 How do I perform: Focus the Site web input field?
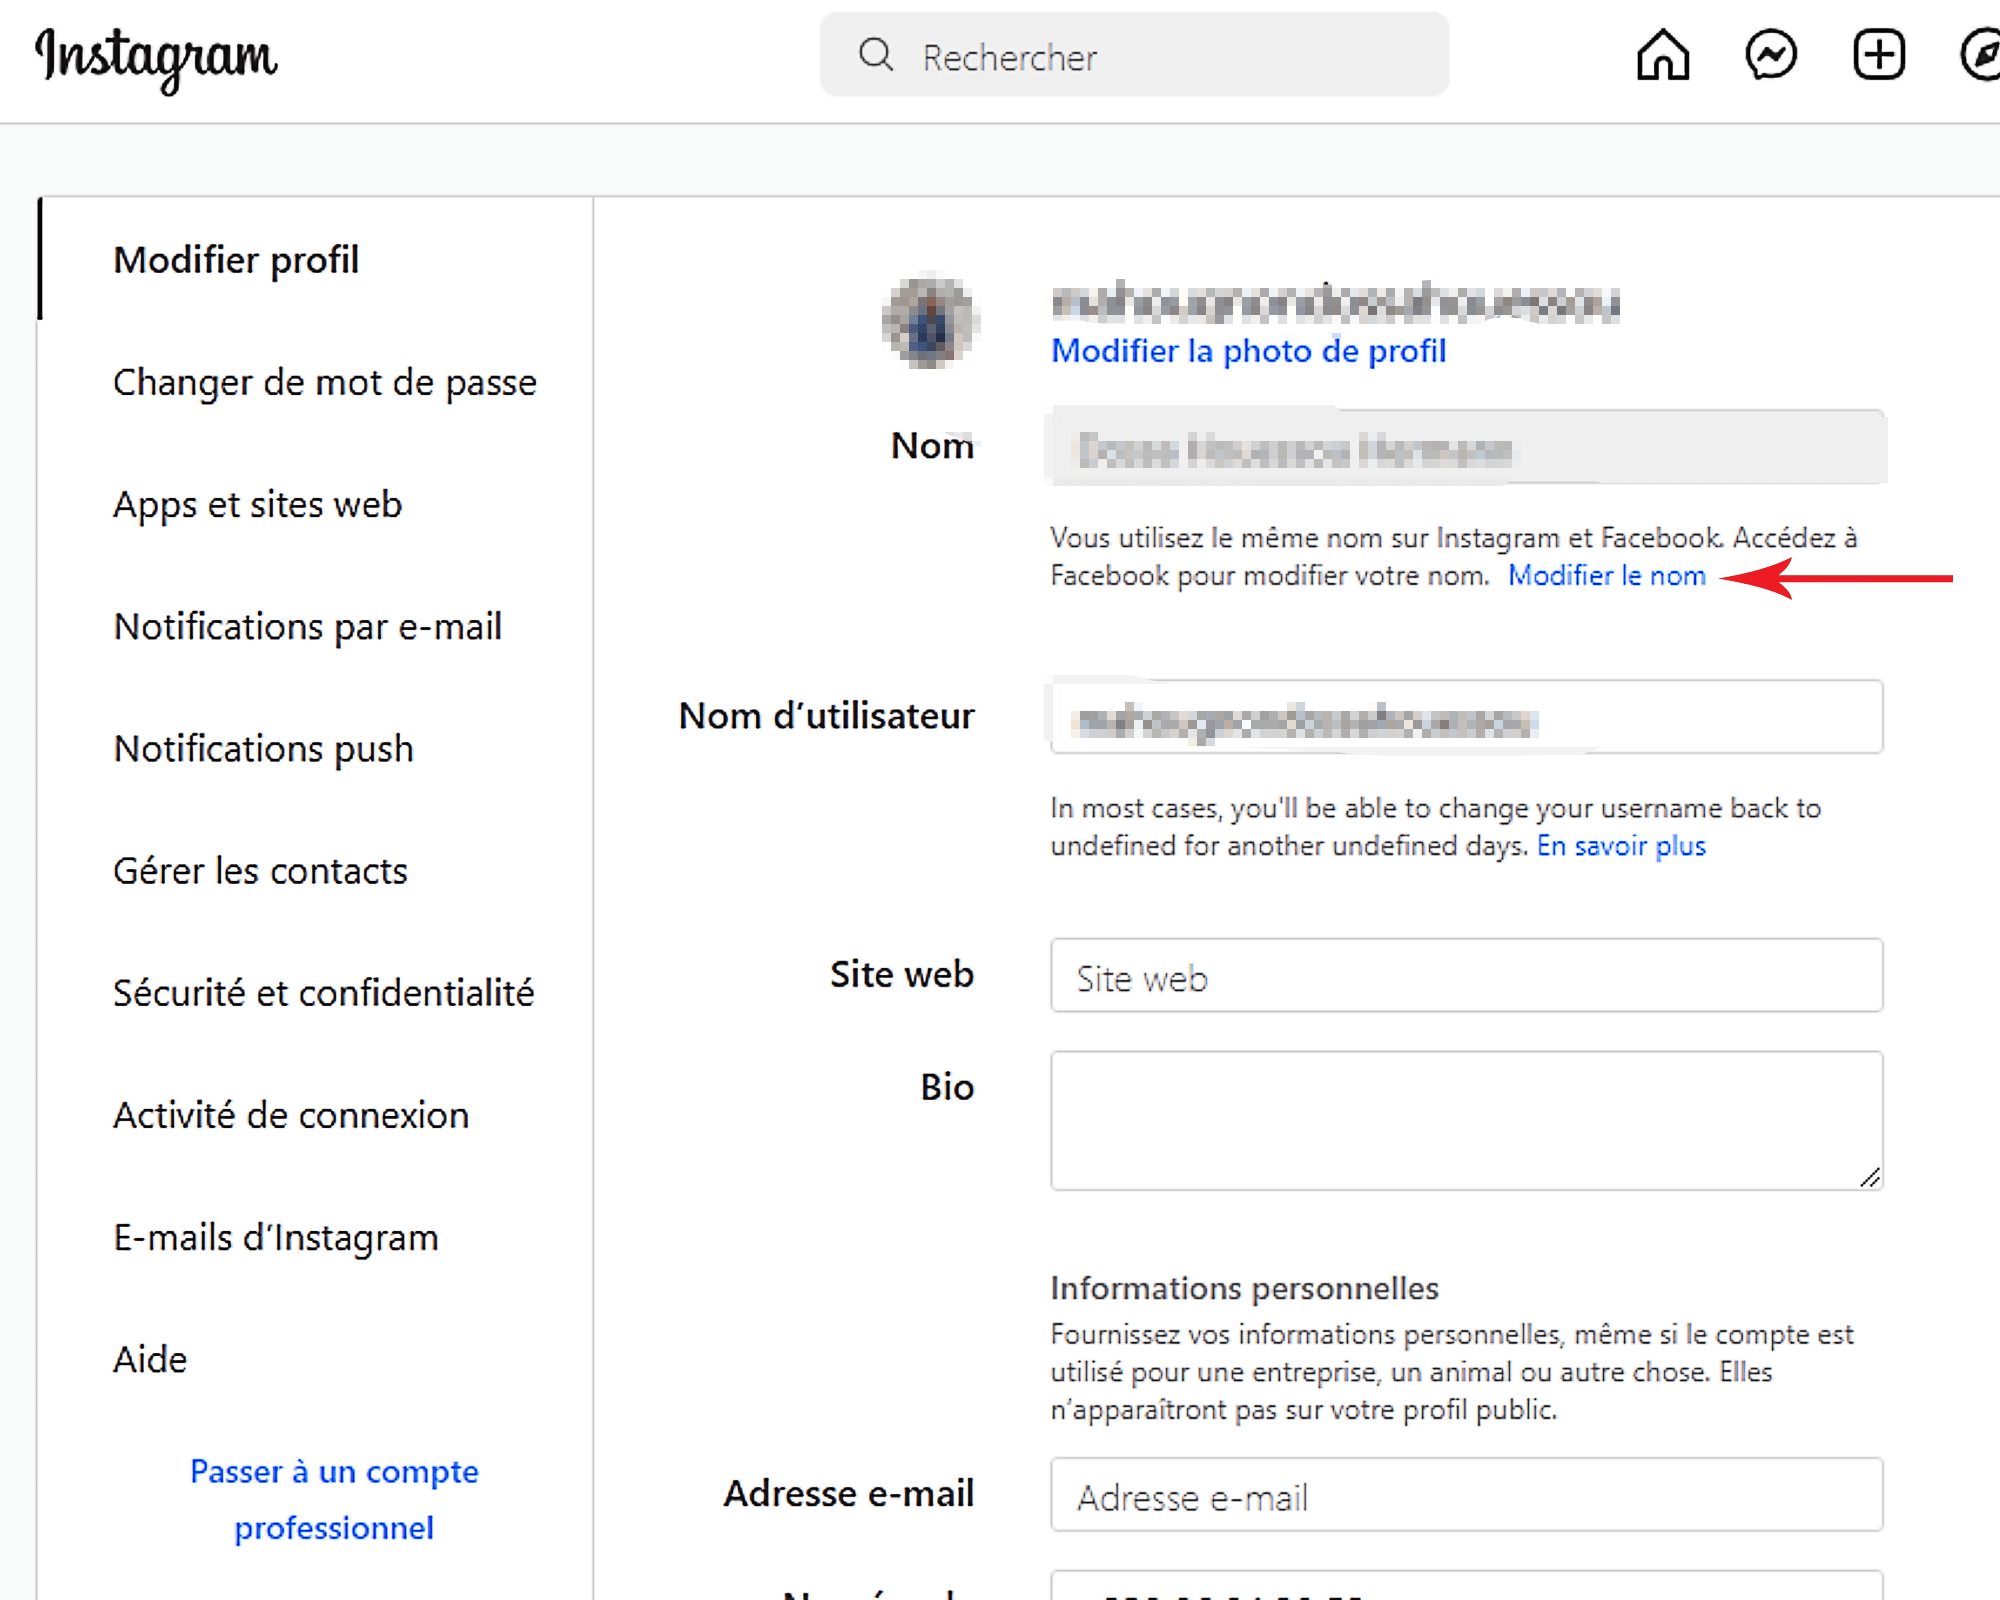coord(1467,976)
